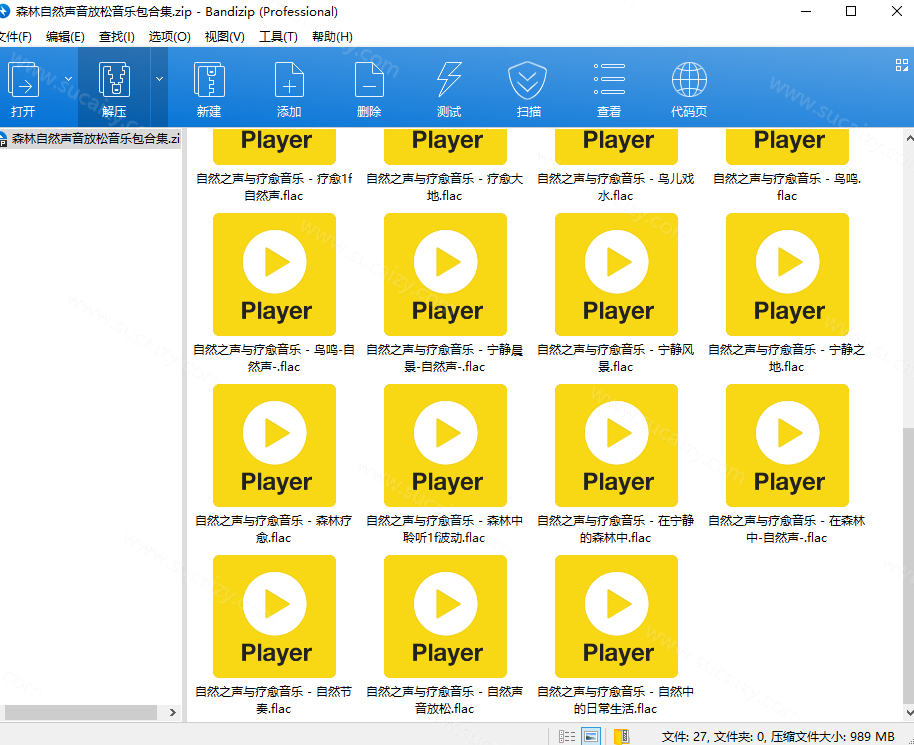
Task: Click the 扫描 (Scan) shield icon
Action: click(528, 80)
